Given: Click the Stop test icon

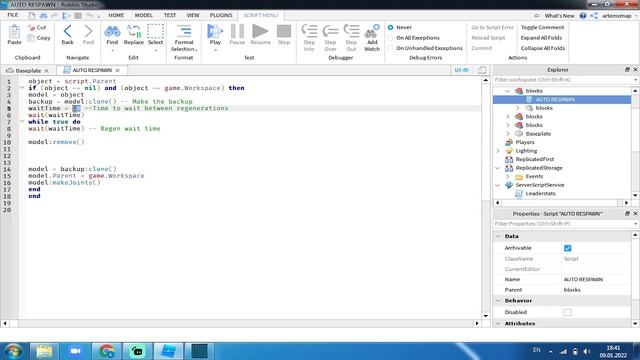Looking at the screenshot, I should point(284,31).
